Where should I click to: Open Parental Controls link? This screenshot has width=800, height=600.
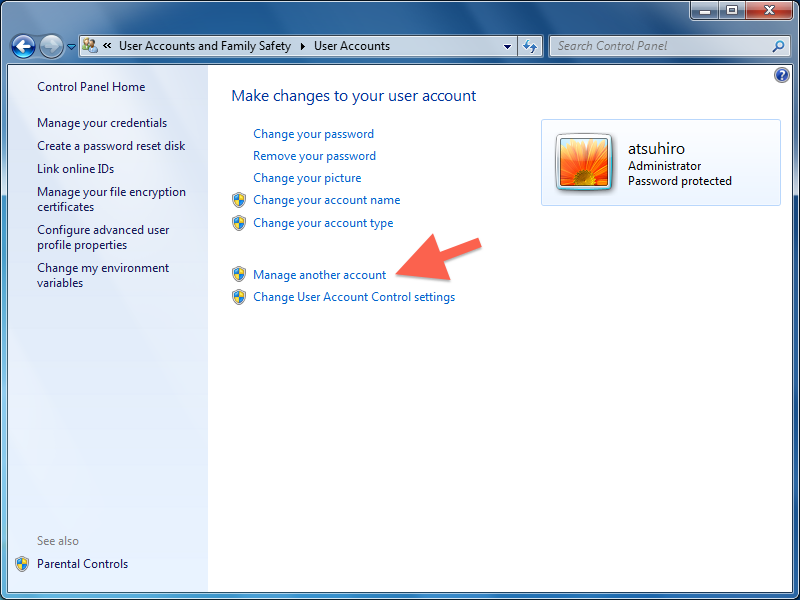coord(82,564)
